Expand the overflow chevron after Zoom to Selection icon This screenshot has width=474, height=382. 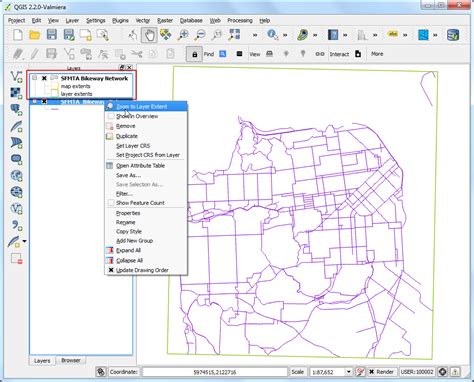pos(255,35)
